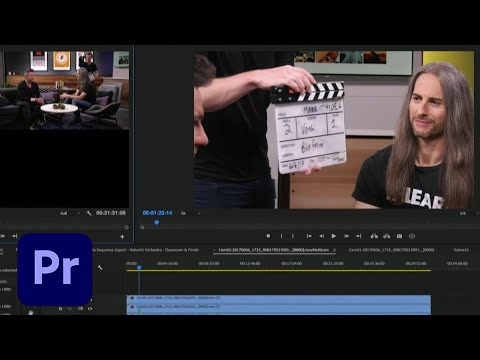Viewport: 480px width, 360px height.
Task: Open the Source monitor button editor plus
Action: click(x=122, y=237)
